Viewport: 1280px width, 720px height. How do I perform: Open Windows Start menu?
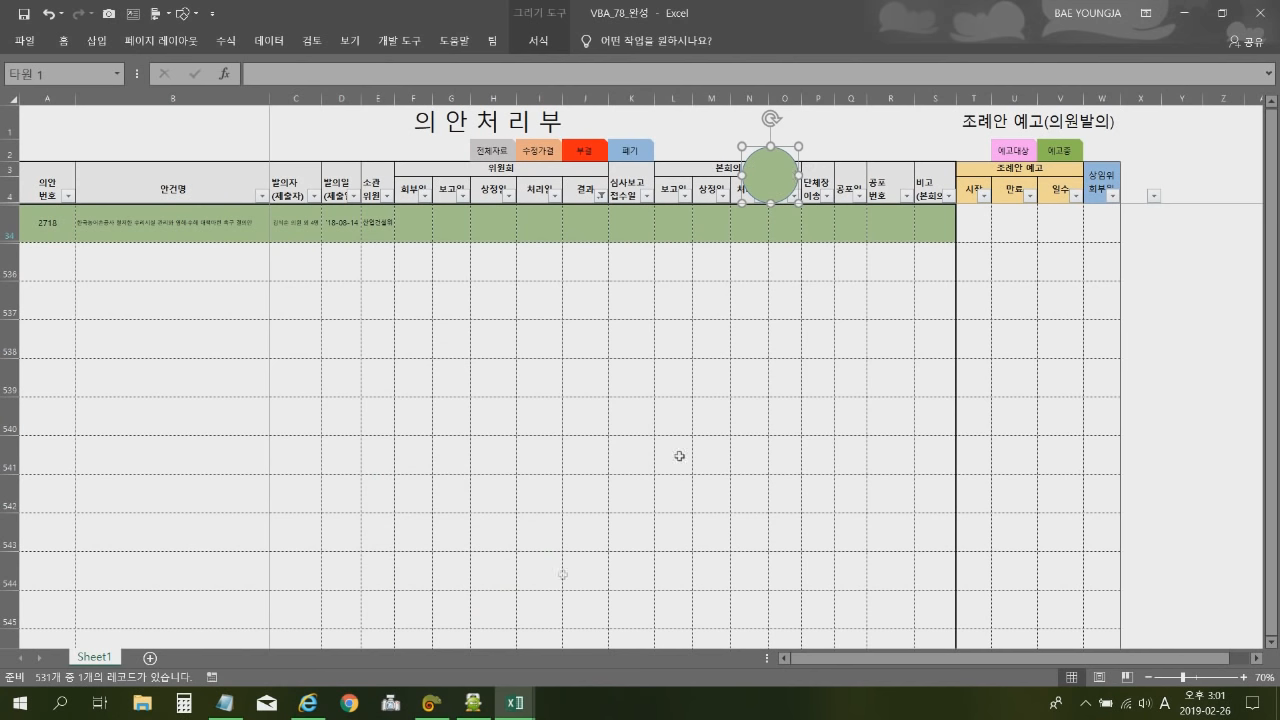pos(20,703)
